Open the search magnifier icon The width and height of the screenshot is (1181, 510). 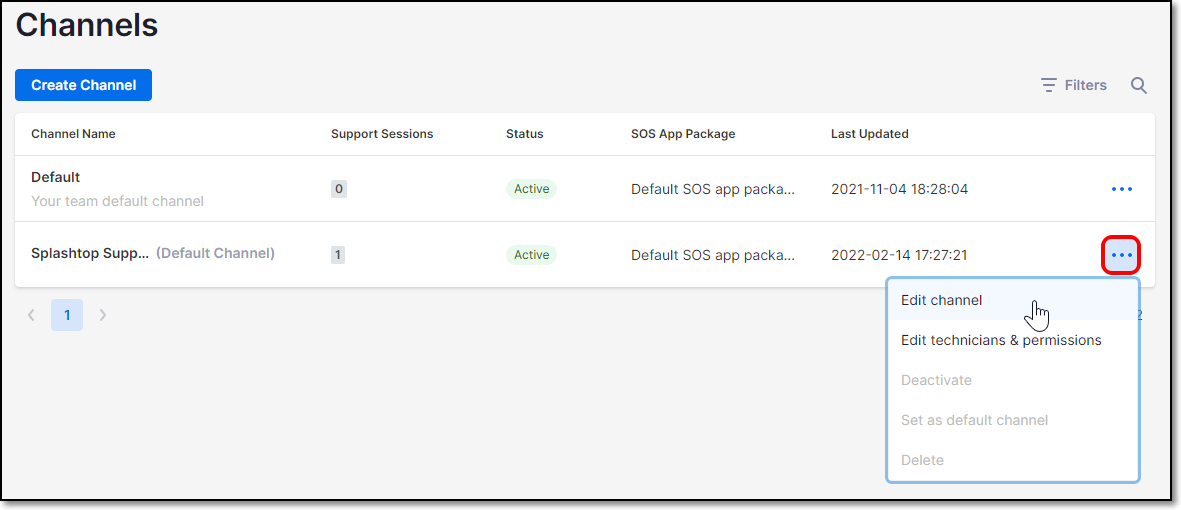point(1139,85)
